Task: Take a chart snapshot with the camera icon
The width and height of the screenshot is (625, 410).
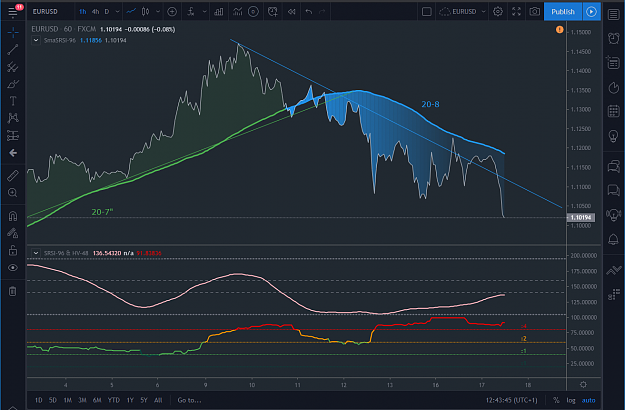Action: (535, 12)
